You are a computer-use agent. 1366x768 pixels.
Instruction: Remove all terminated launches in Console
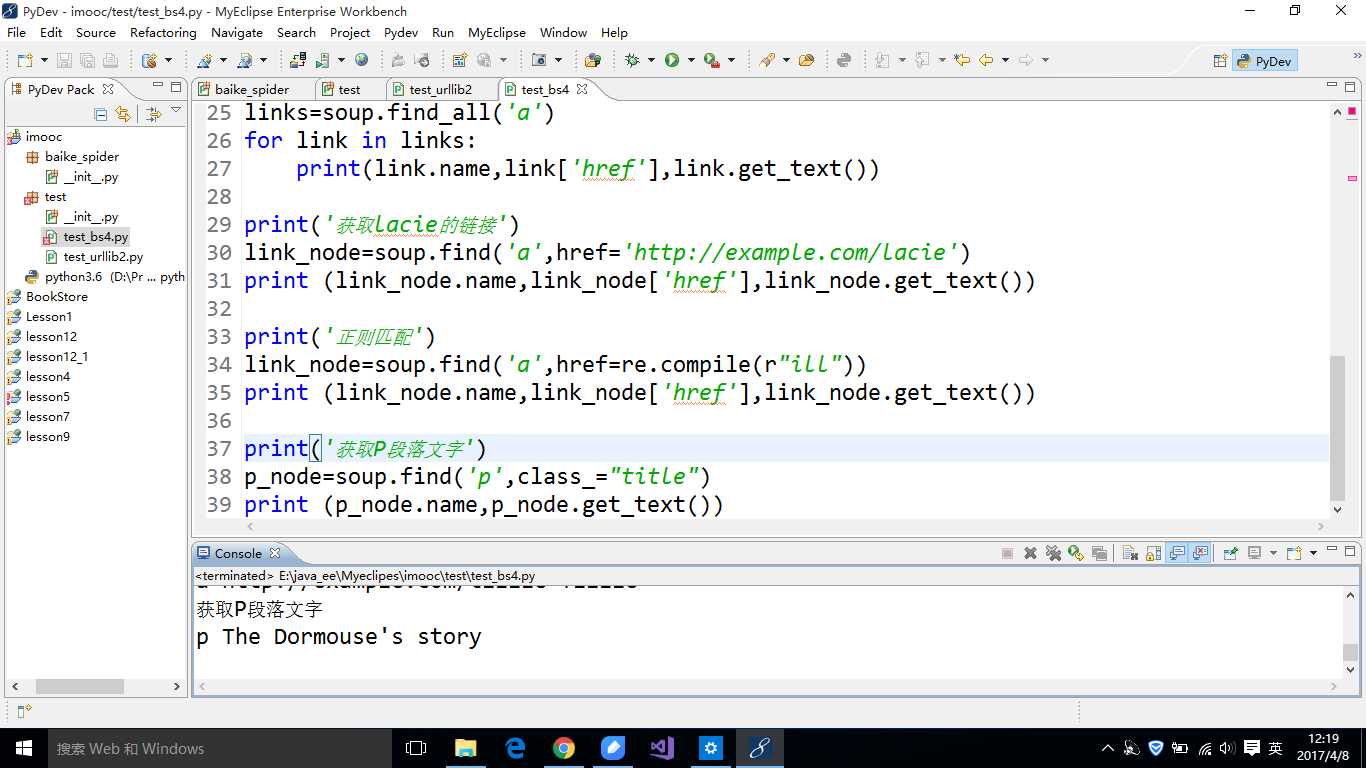(1053, 553)
